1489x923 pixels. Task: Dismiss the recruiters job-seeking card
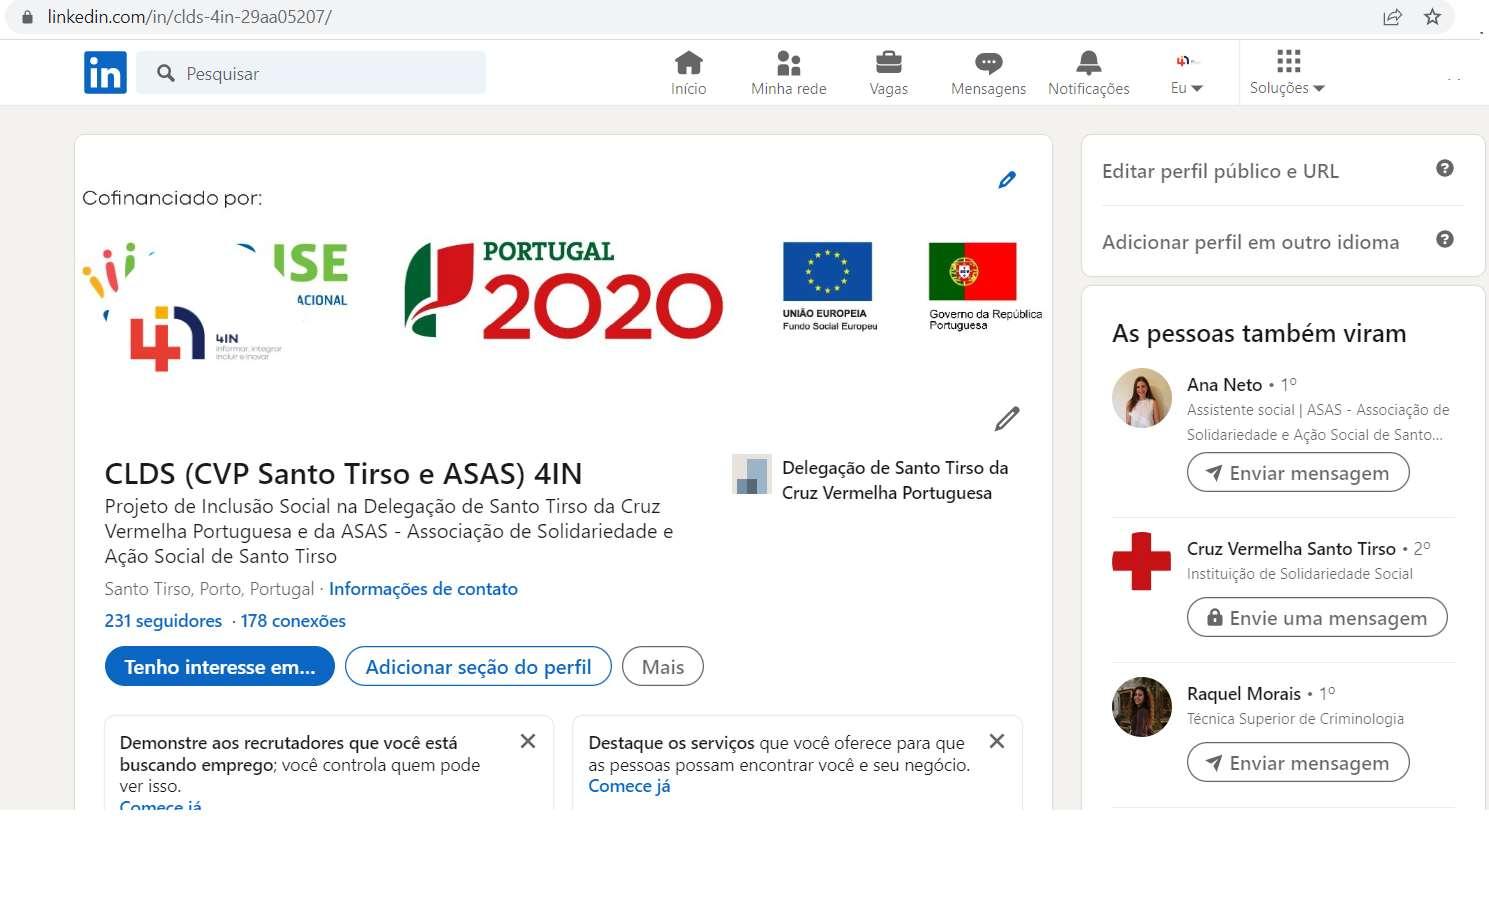528,741
